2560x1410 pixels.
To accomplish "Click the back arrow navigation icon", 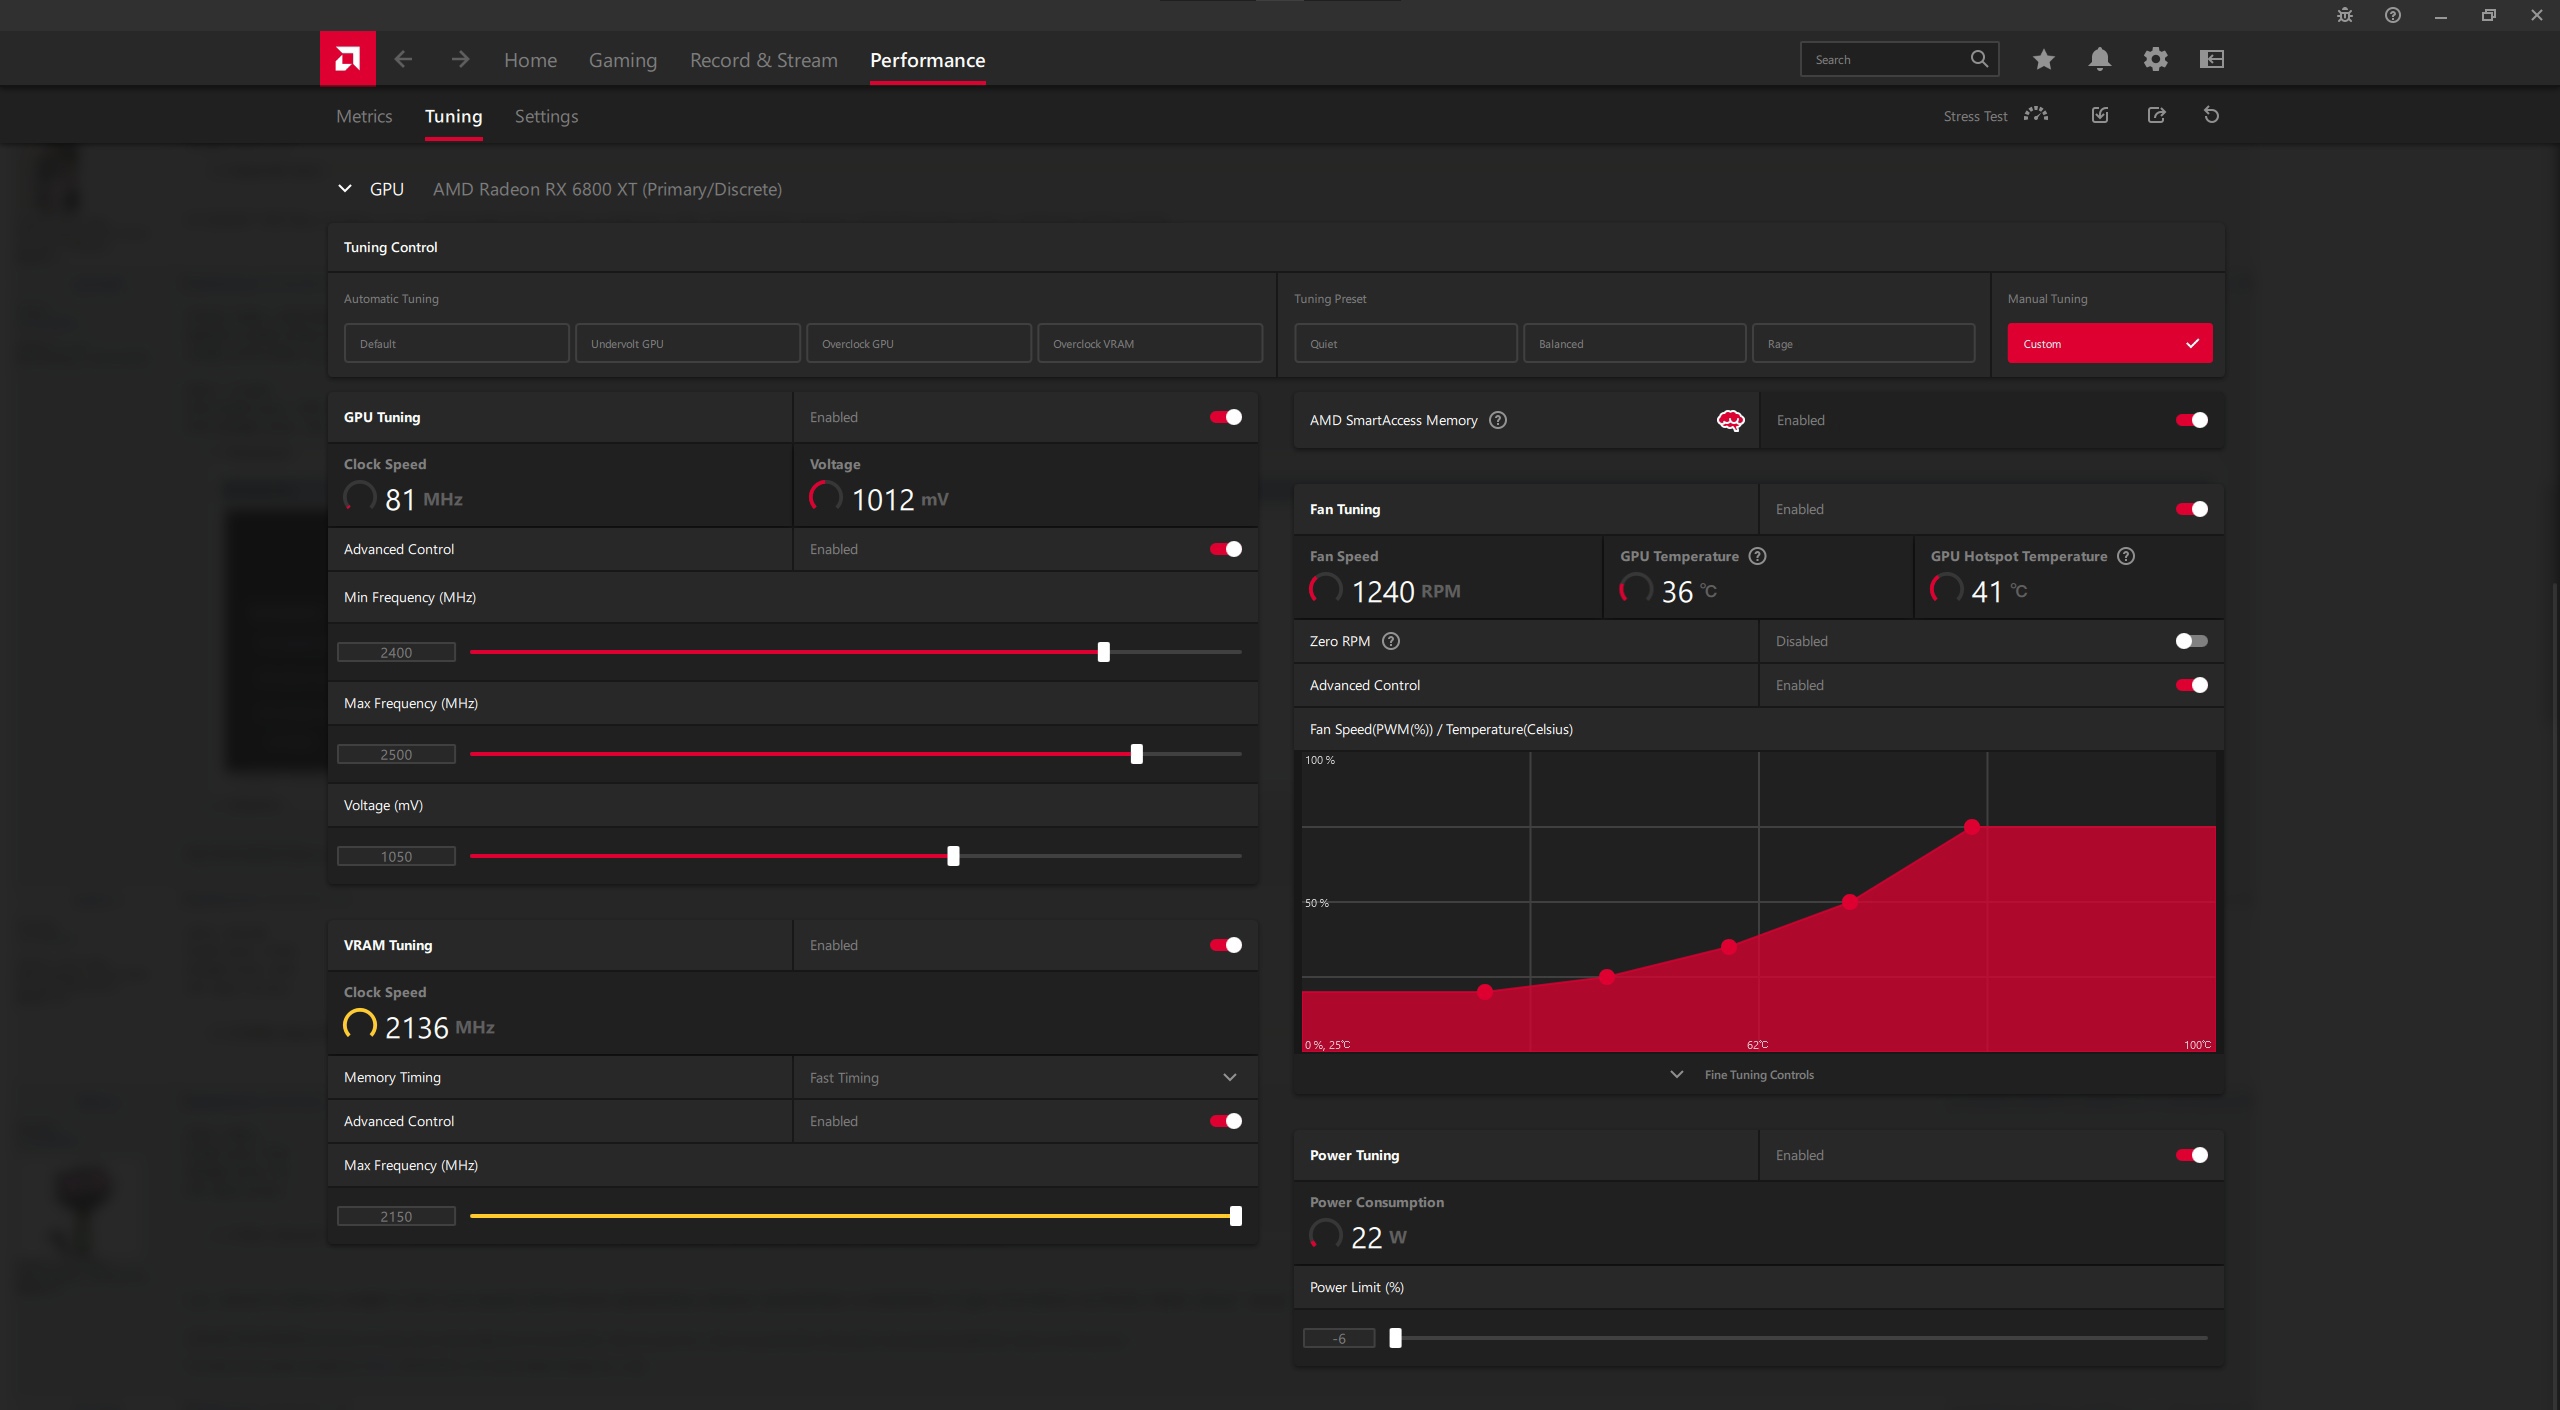I will (403, 59).
